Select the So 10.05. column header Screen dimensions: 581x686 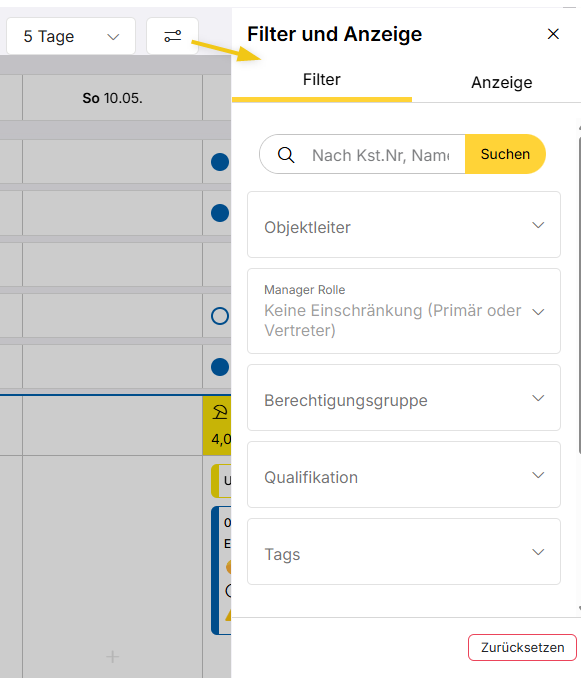pos(112,98)
